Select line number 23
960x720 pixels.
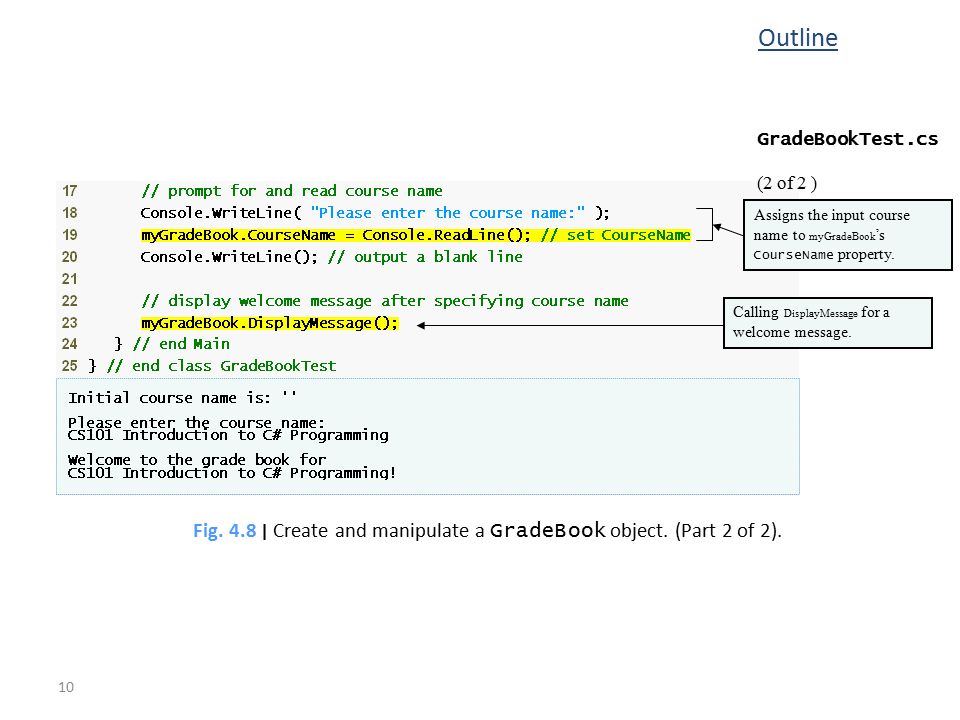pos(69,323)
